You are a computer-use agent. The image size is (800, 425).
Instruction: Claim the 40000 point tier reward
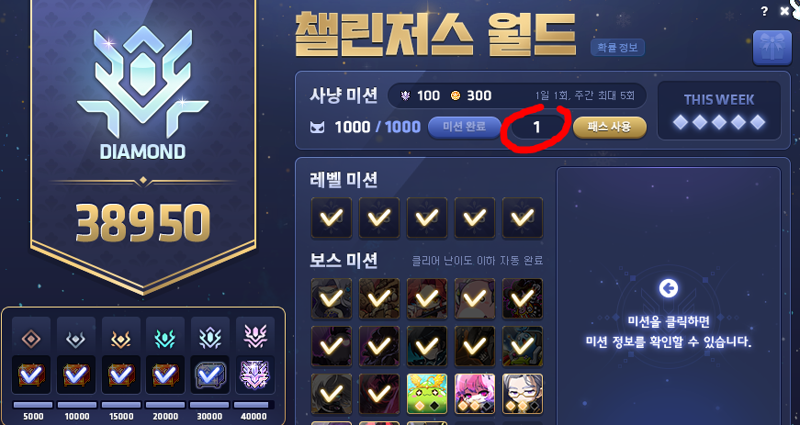coord(255,374)
